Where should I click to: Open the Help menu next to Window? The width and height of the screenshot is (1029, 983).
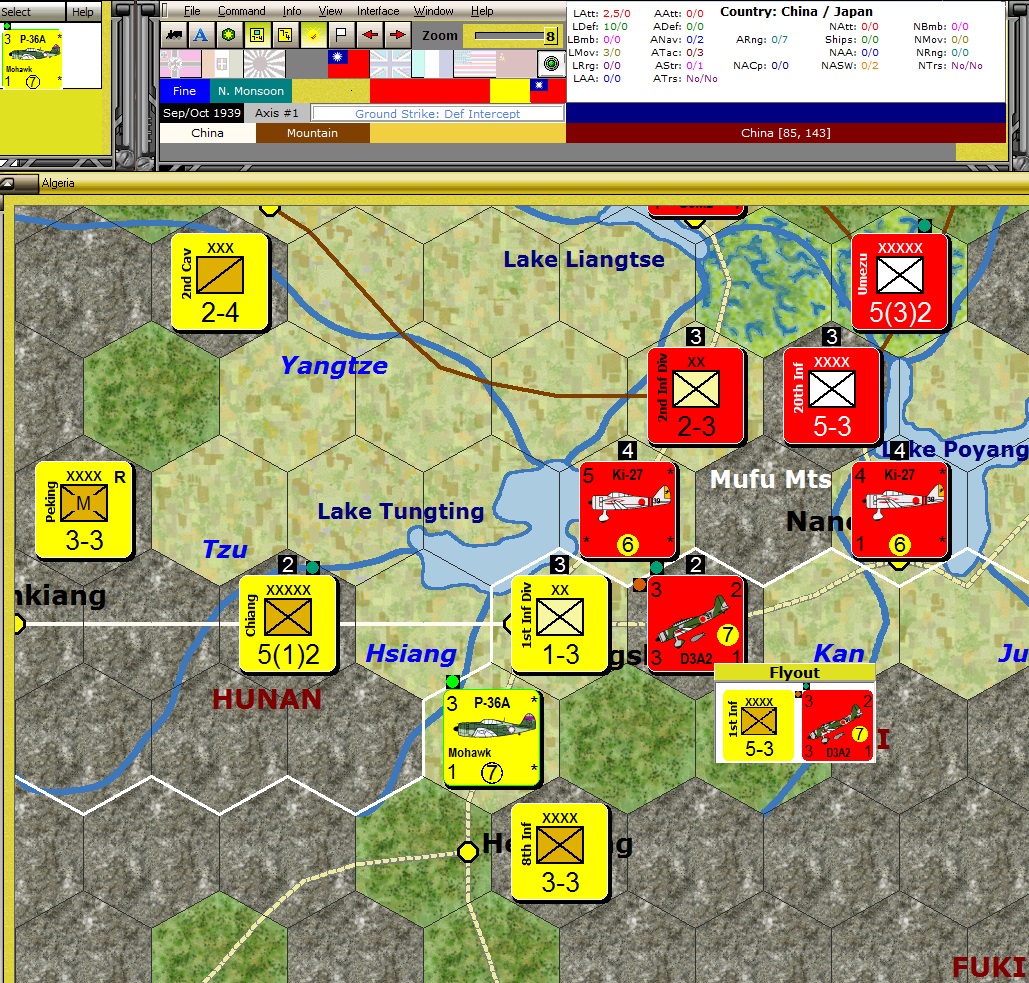[x=482, y=11]
